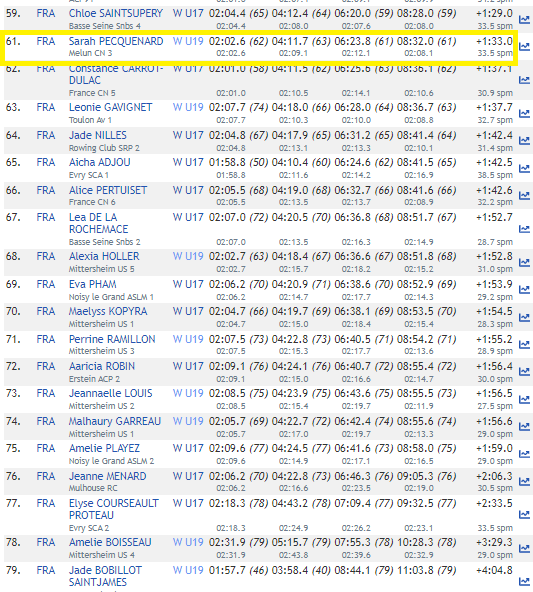Open Maelyss KOPYRA athlete link
The image size is (533, 592).
(108, 311)
